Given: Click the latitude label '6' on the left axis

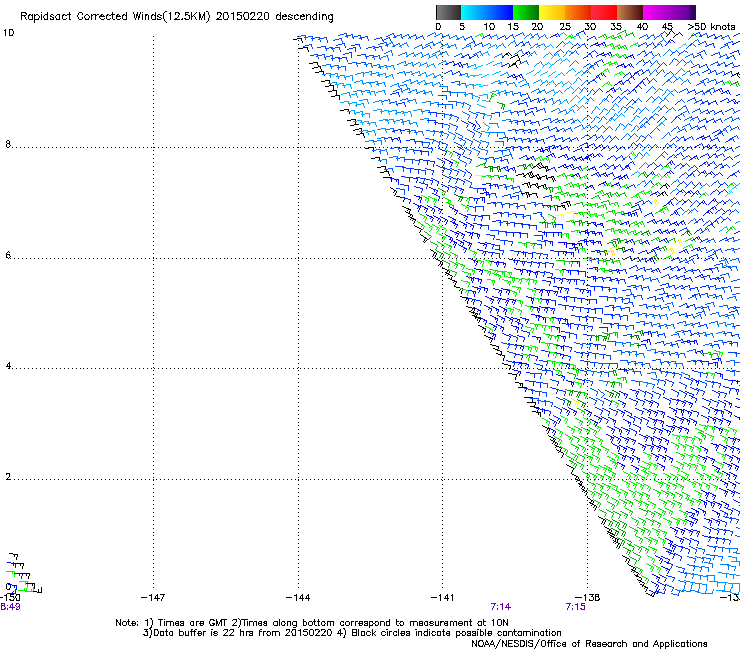Looking at the screenshot, I should 8,255.
